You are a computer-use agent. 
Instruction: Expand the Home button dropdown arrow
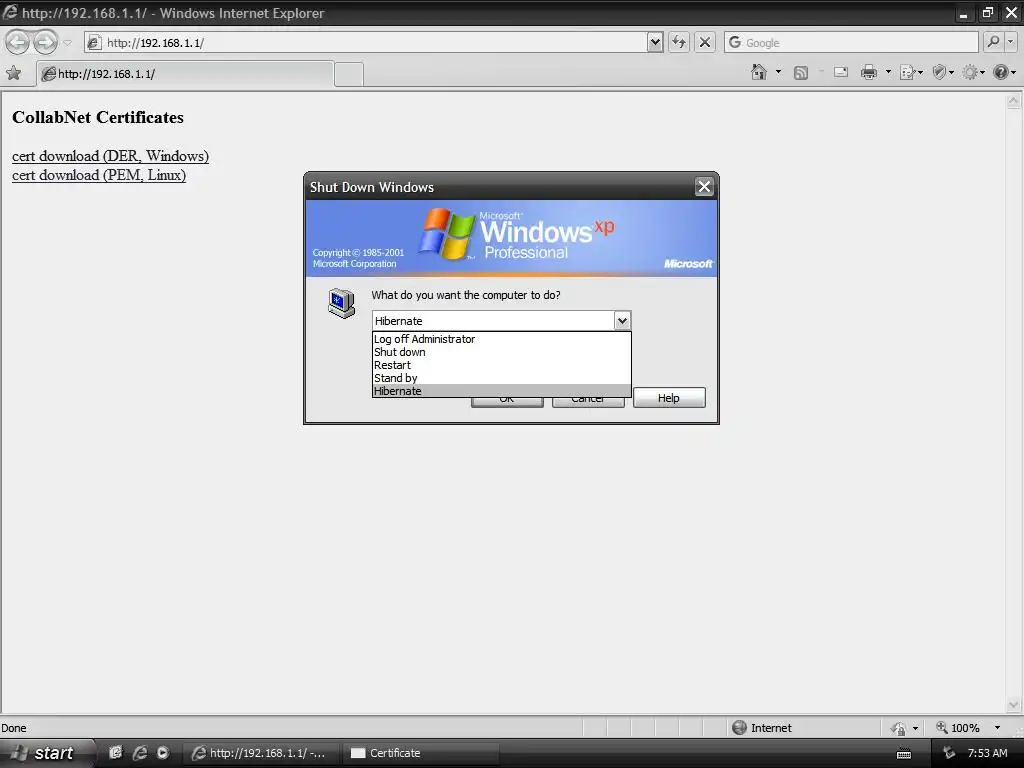coord(778,72)
